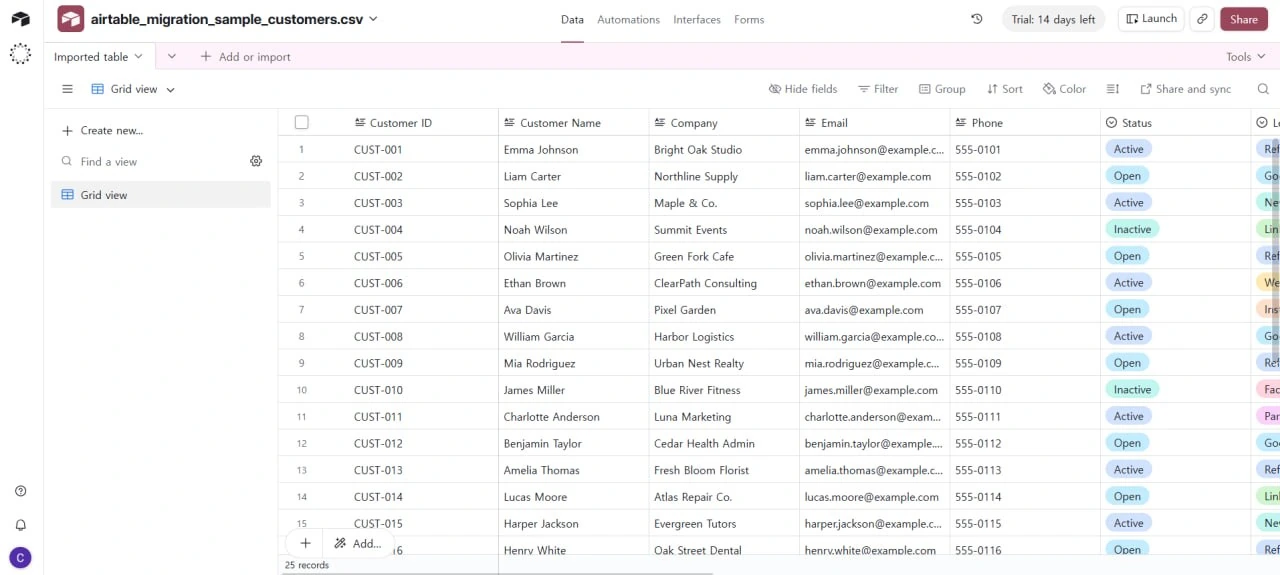Click the copy link icon button
The height and width of the screenshot is (575, 1280).
pyautogui.click(x=1203, y=19)
